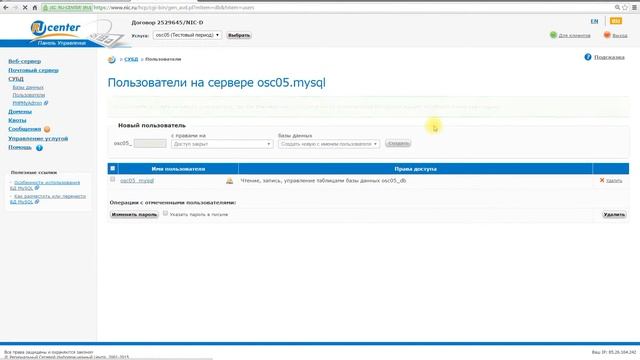Image resolution: width=640 pixels, height=360 pixels.
Task: Open Управление услугой in the sidebar
Action: click(x=38, y=139)
